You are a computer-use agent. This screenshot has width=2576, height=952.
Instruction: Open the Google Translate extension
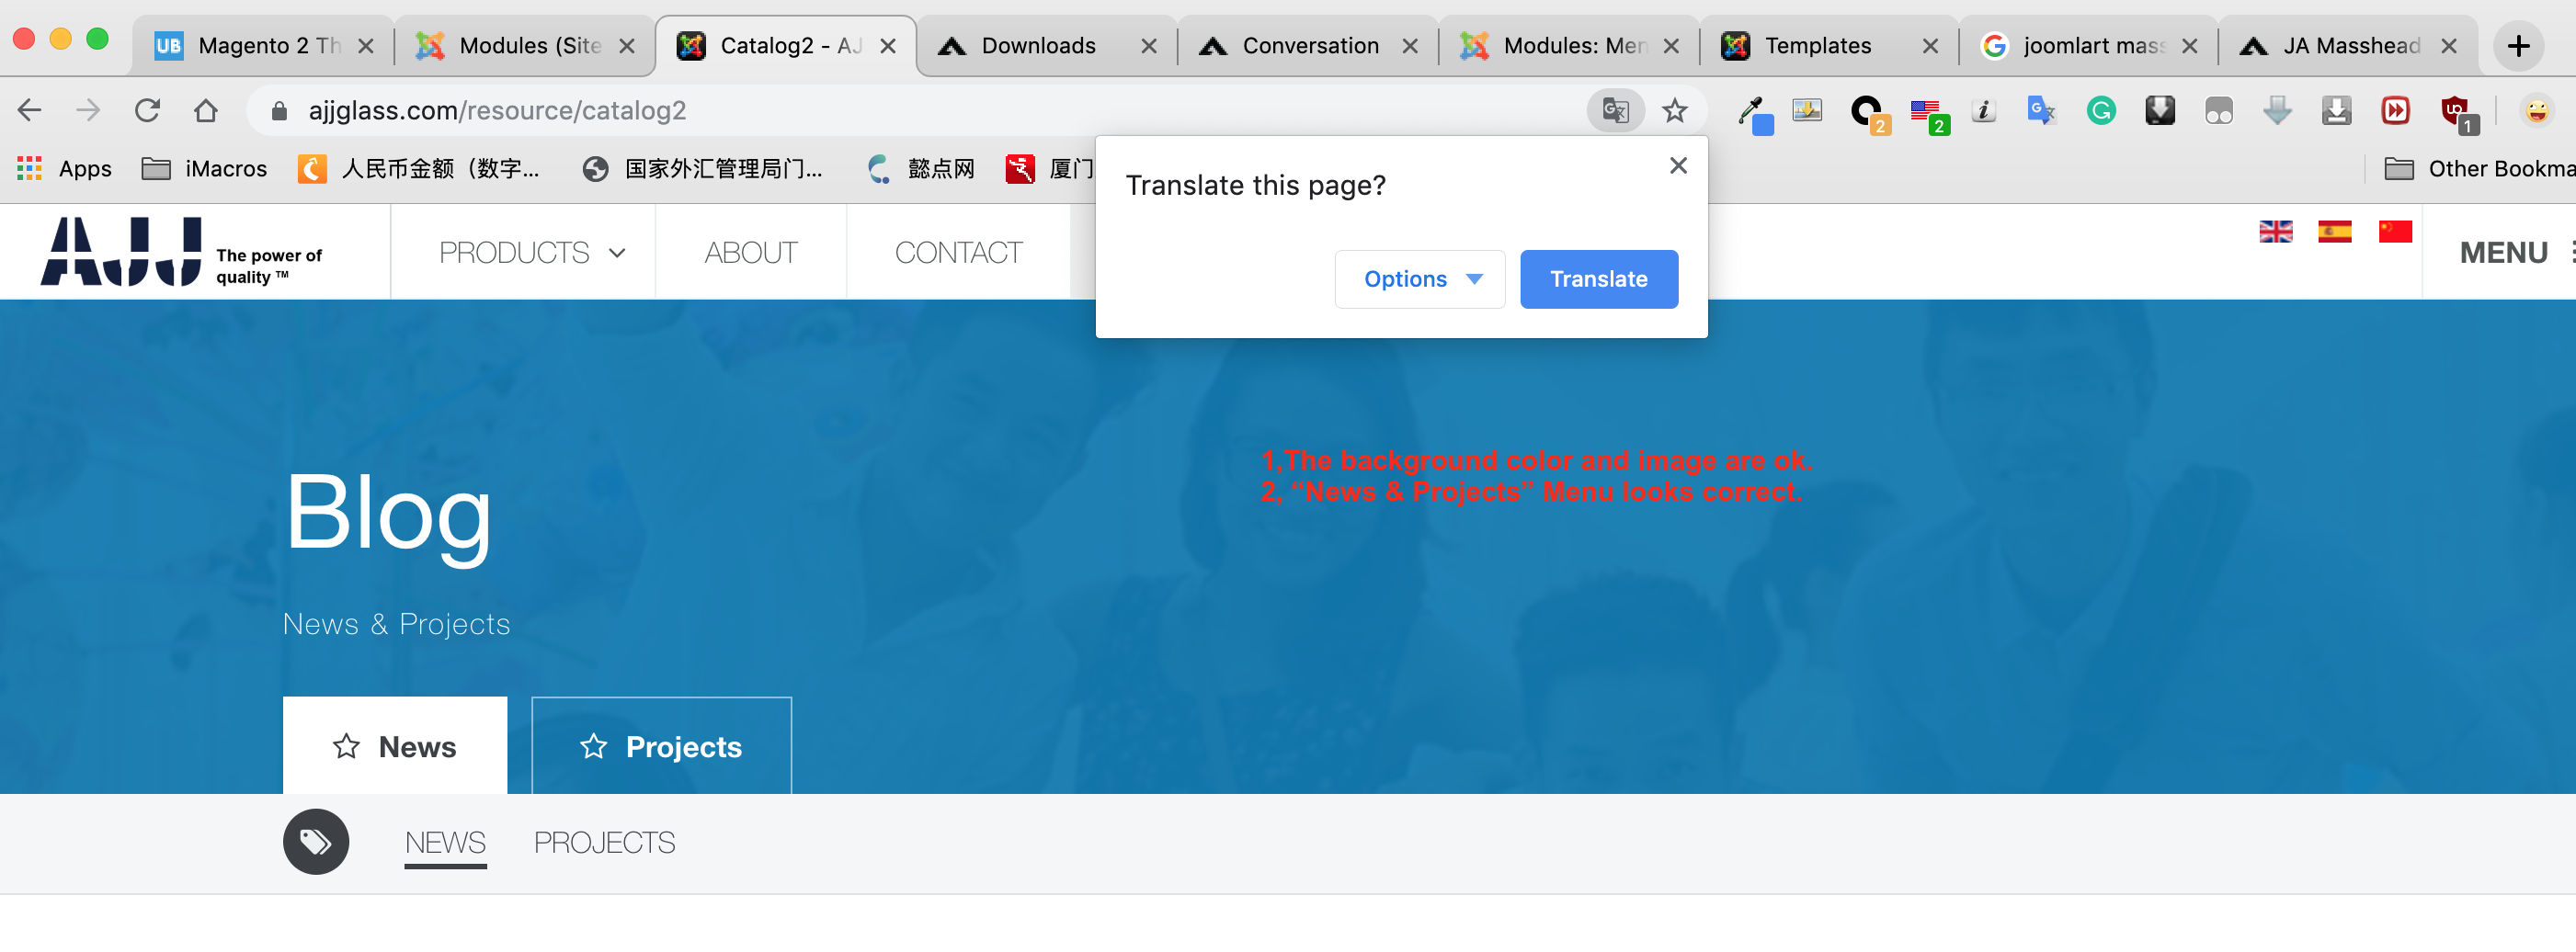coord(2041,110)
